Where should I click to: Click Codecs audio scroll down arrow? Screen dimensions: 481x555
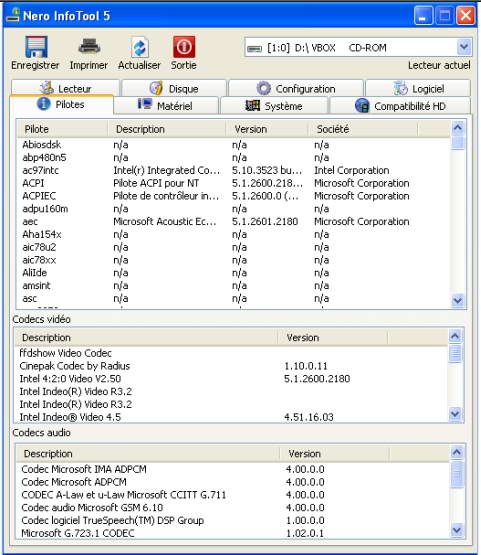click(457, 530)
